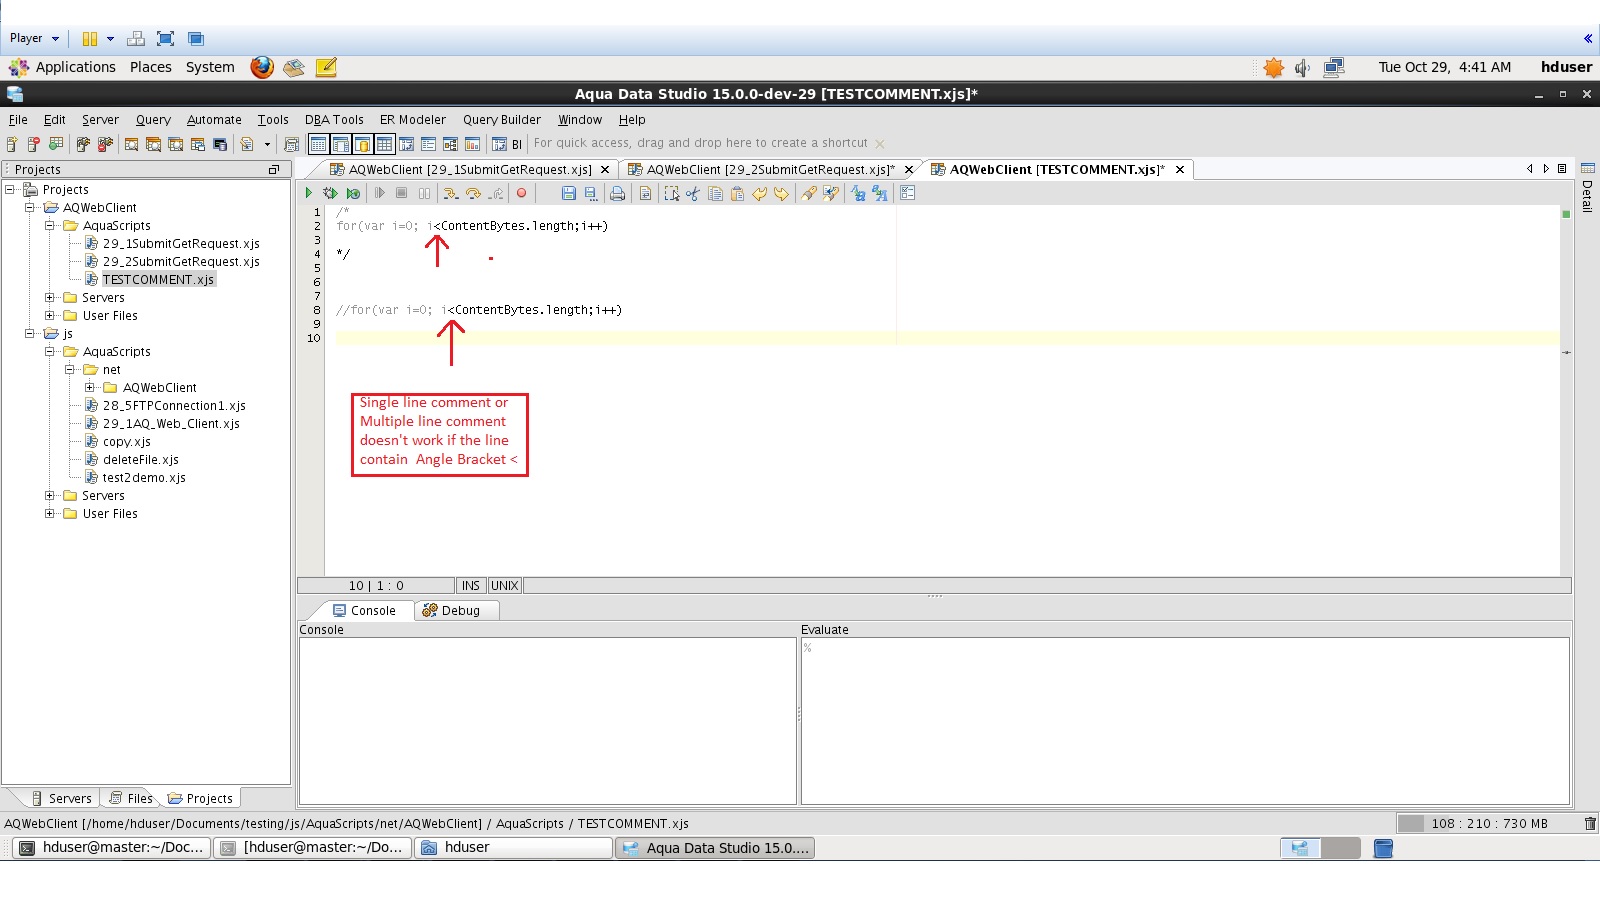
Task: Click the Paste clipboard icon
Action: [x=737, y=193]
